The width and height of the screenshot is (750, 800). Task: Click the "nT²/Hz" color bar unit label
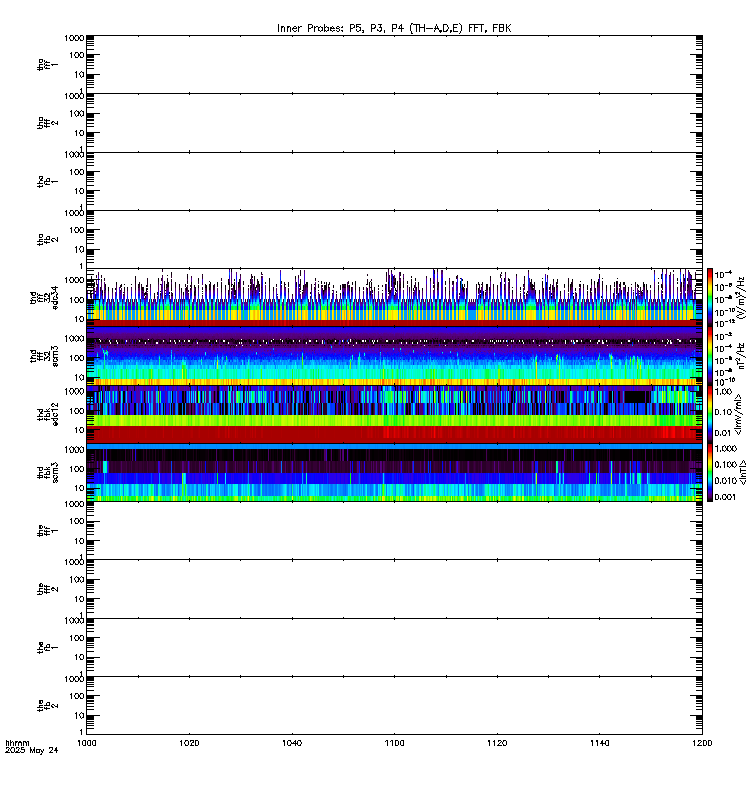pyautogui.click(x=742, y=356)
